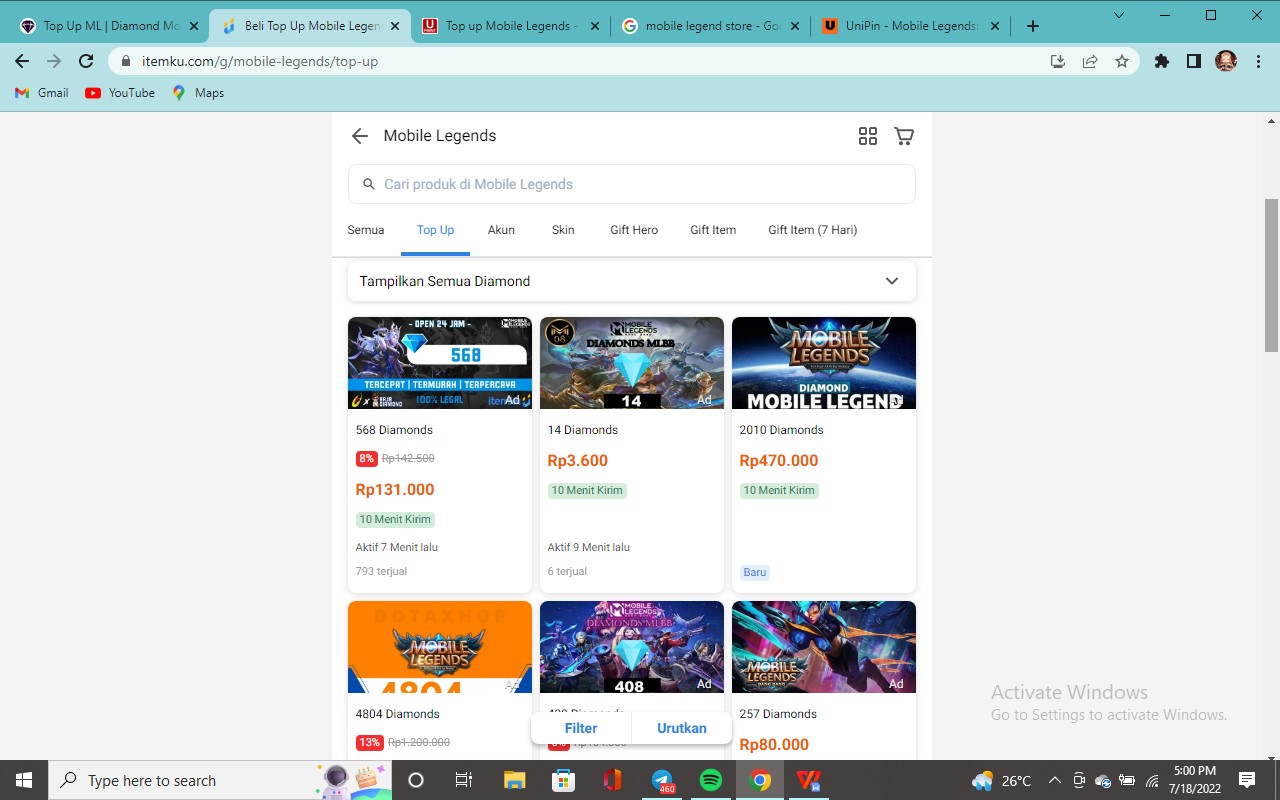Select the Gift Item (7 Hari) tab

click(x=813, y=230)
